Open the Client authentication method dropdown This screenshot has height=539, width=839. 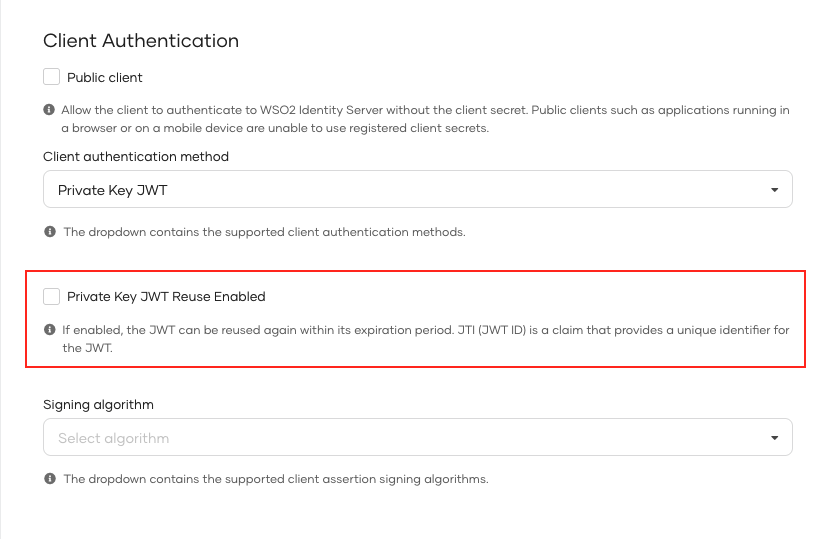click(x=417, y=190)
